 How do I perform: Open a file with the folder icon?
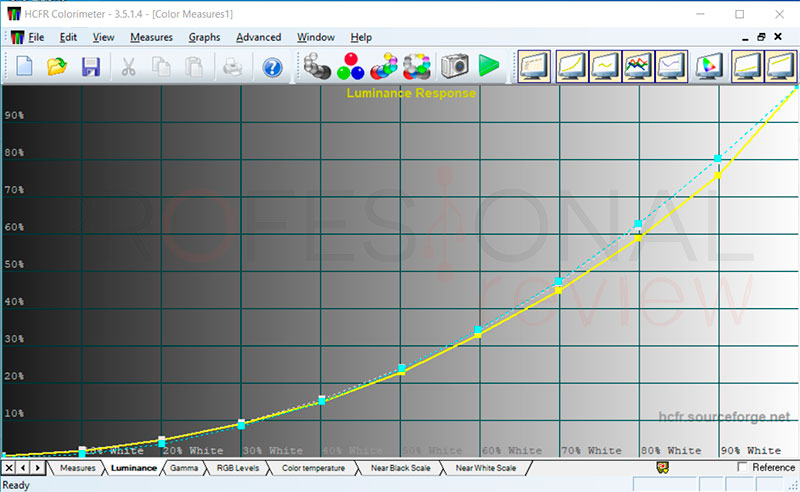coord(57,67)
